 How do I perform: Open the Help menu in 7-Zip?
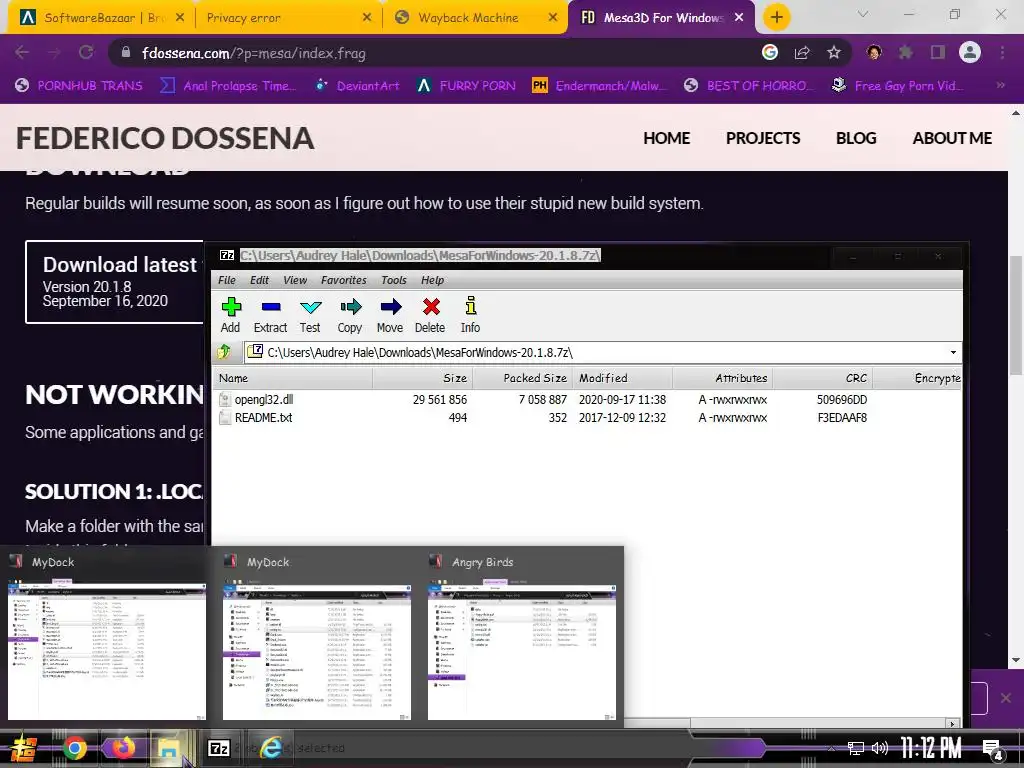[432, 280]
